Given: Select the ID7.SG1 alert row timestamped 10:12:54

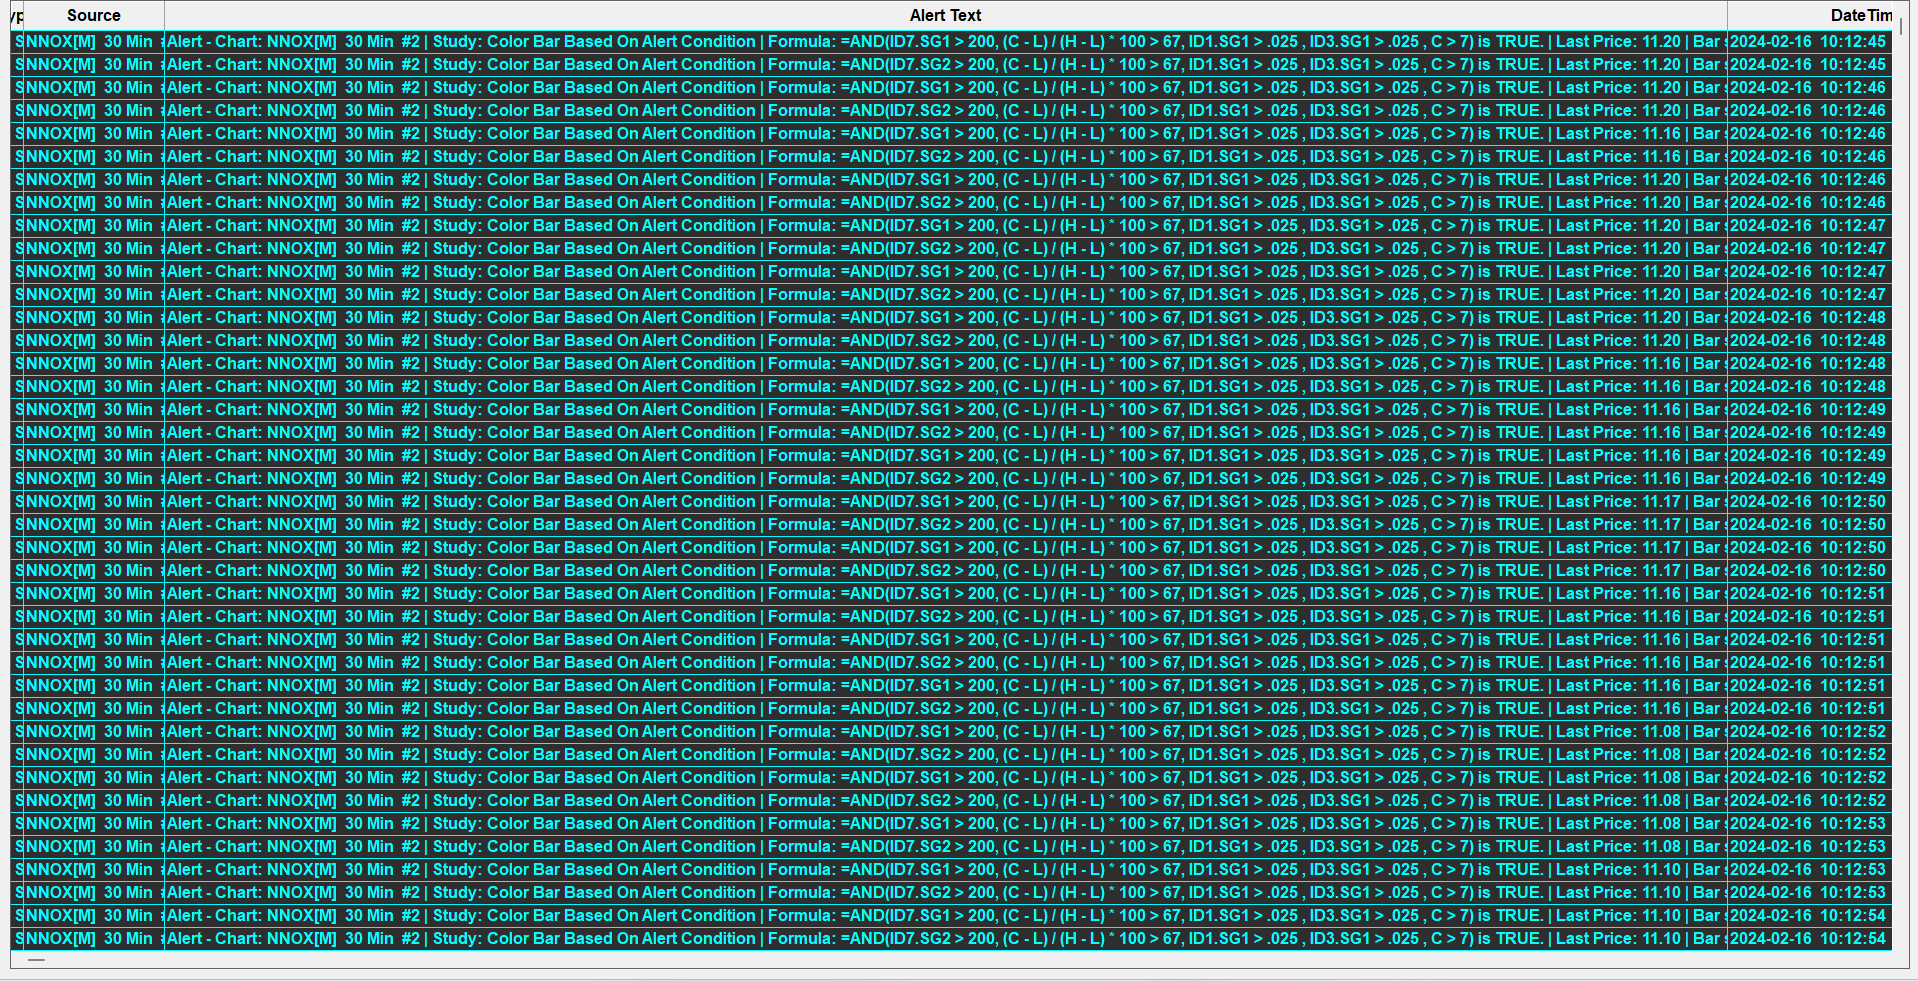Looking at the screenshot, I should coord(951,915).
